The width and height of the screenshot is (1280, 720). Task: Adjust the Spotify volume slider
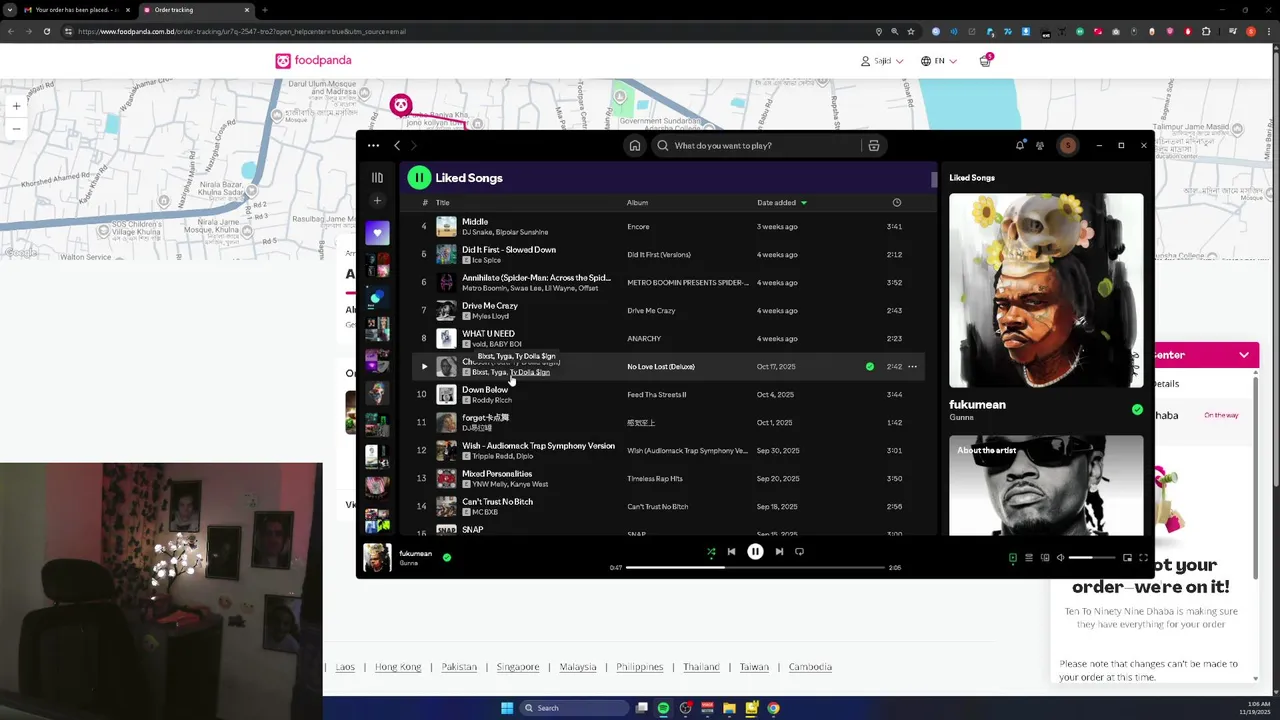[1092, 558]
